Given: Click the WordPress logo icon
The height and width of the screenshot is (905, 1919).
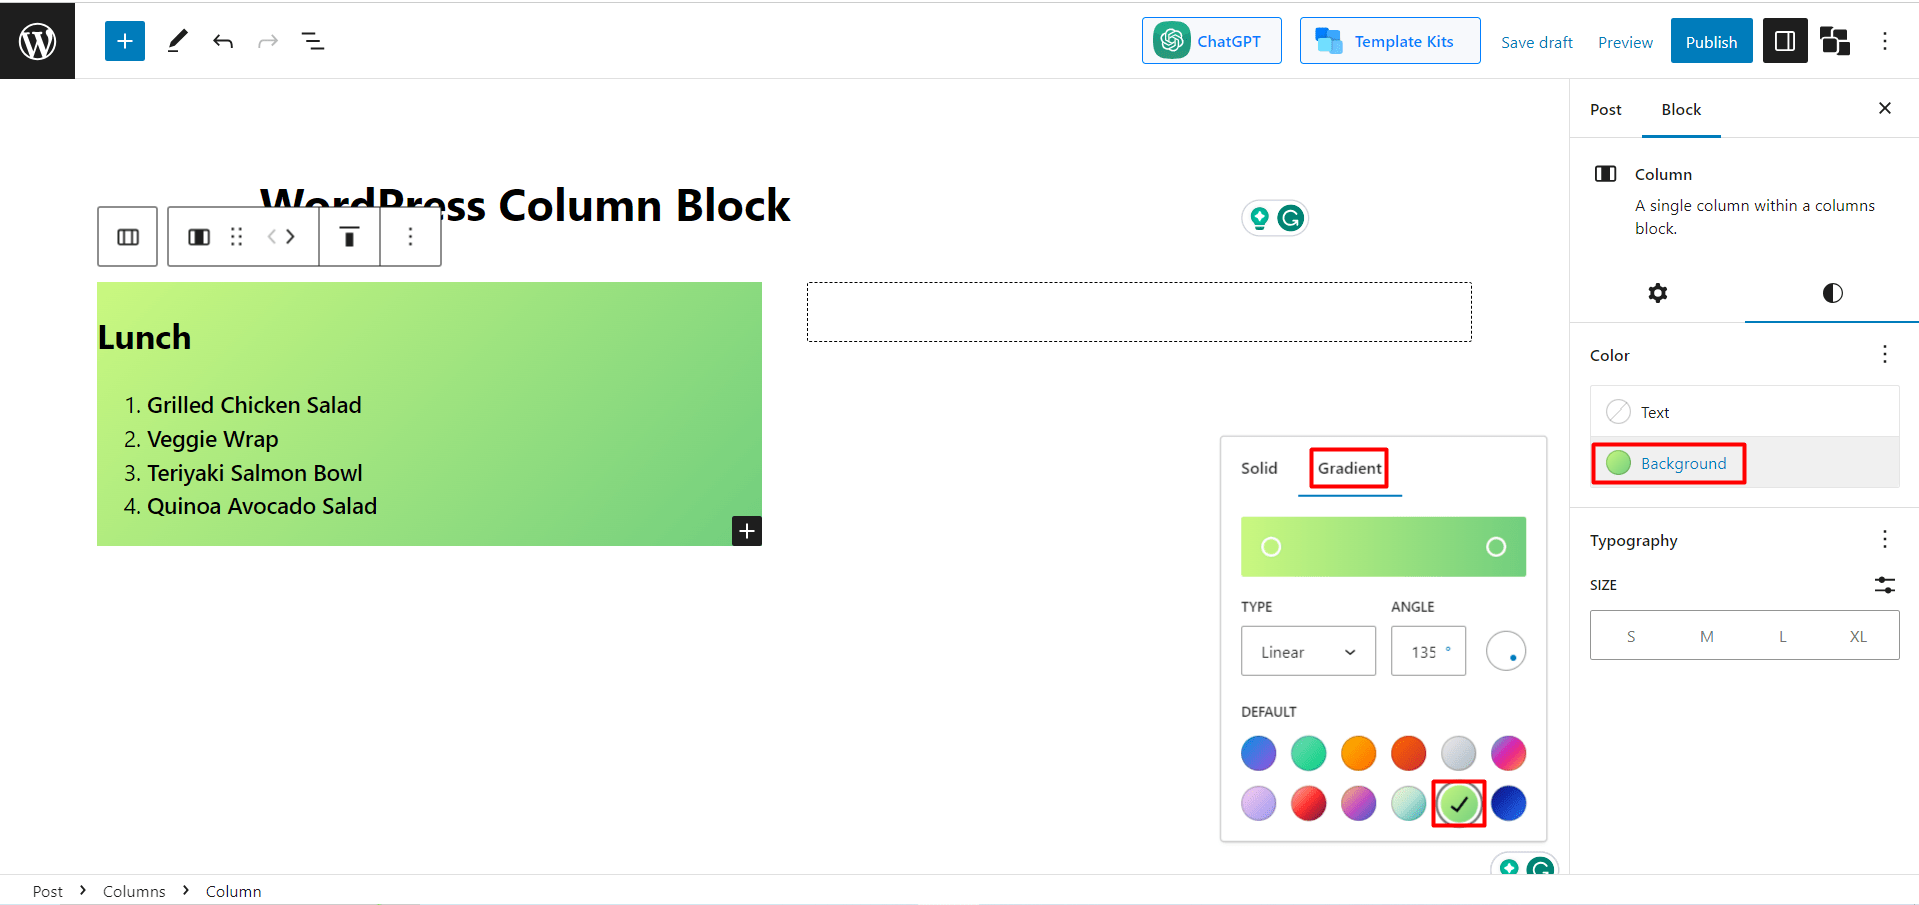Looking at the screenshot, I should (37, 41).
